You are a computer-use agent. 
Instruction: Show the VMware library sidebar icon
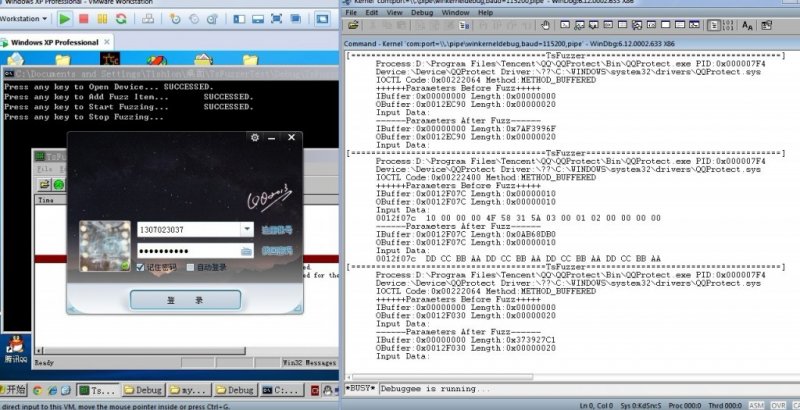click(239, 19)
